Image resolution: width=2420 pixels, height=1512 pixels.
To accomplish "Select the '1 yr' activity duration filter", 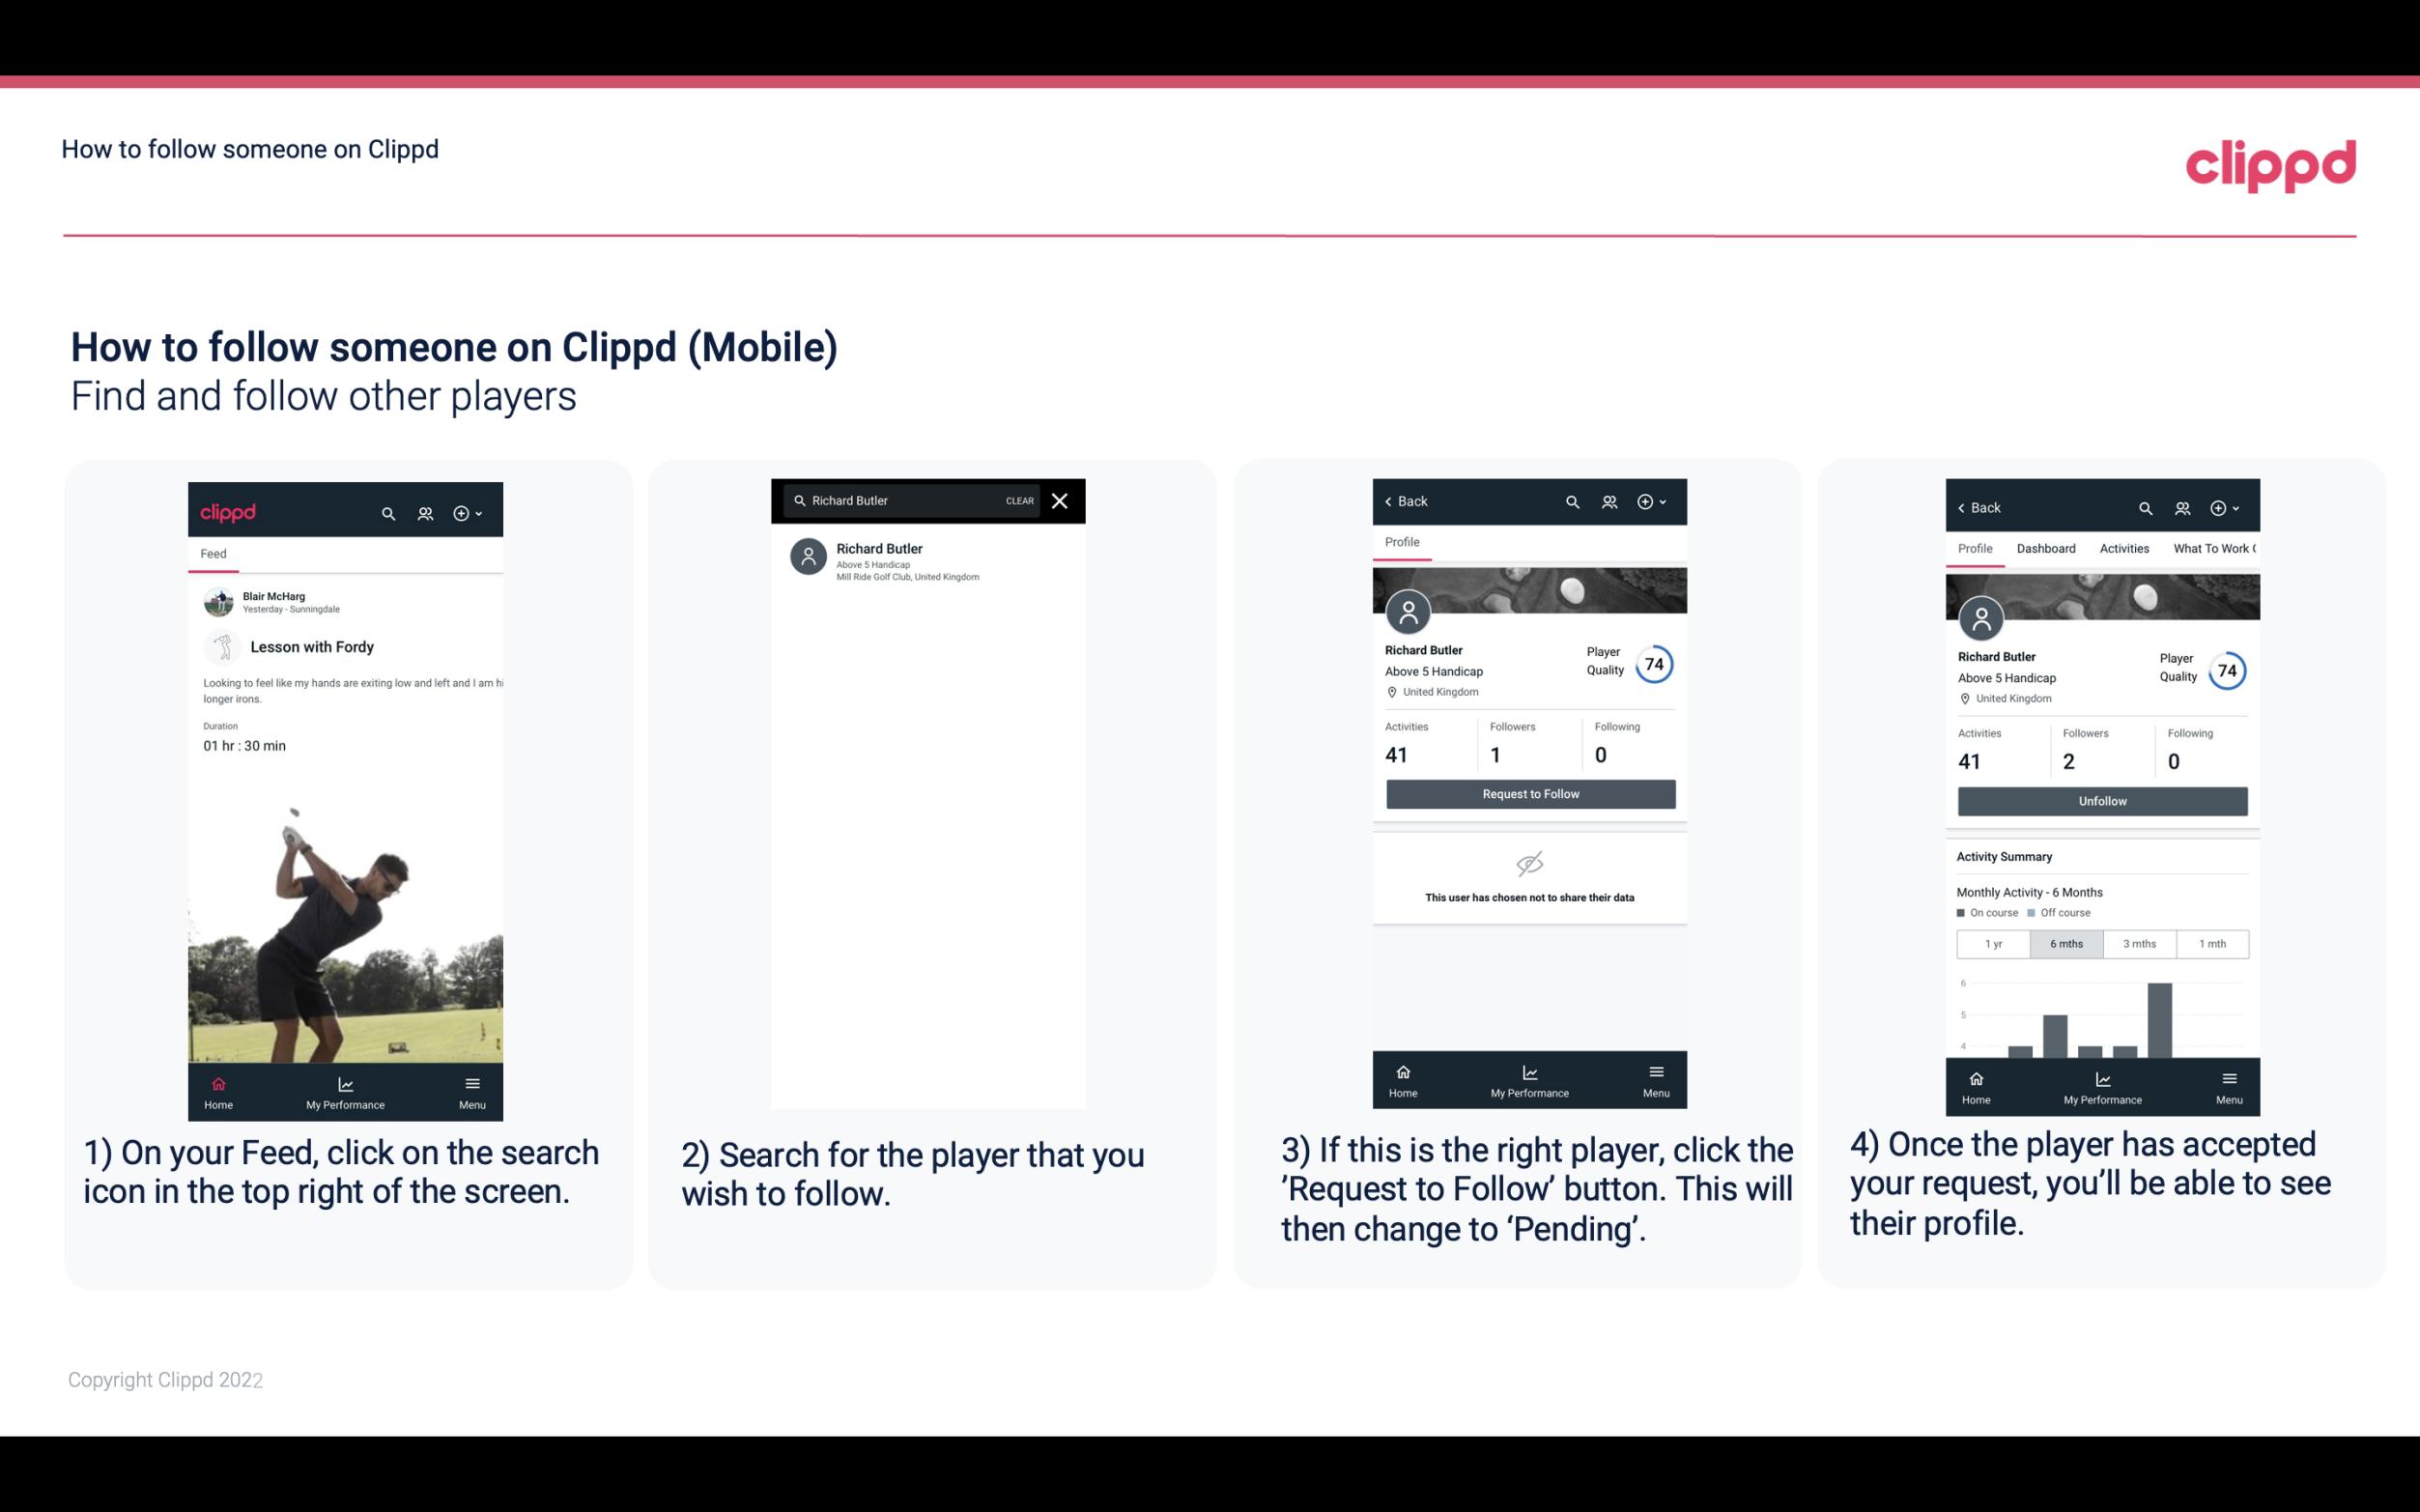I will point(1993,942).
